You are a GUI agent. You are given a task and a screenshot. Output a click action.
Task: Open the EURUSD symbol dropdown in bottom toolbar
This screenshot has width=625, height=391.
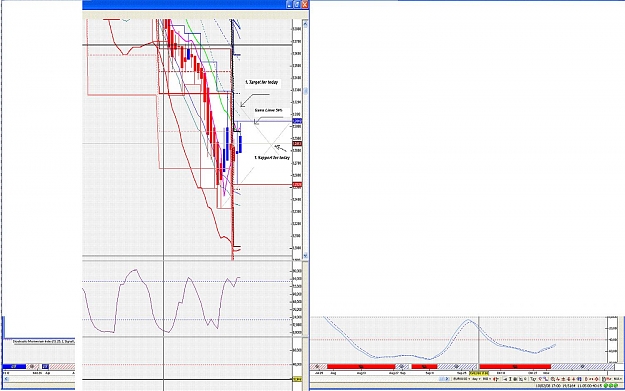coord(462,379)
